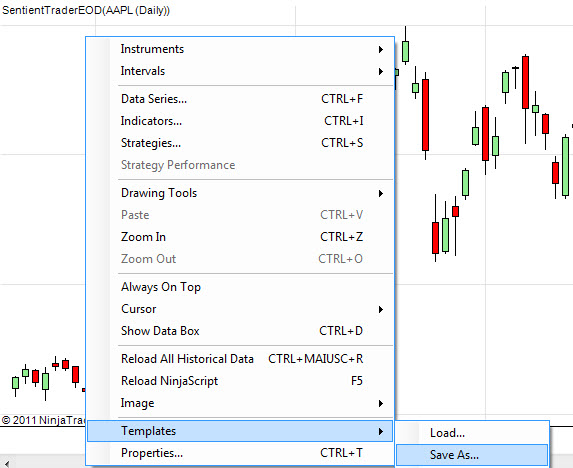Click the highlighted Templates menu item

coord(240,431)
